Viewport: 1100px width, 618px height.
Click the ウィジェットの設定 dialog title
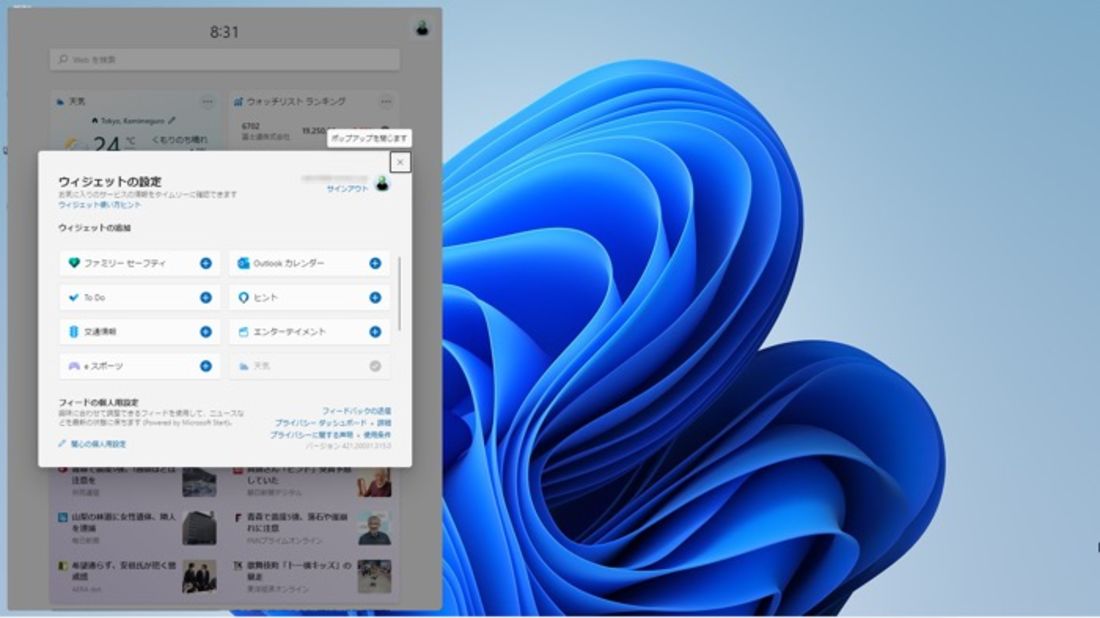click(x=110, y=182)
